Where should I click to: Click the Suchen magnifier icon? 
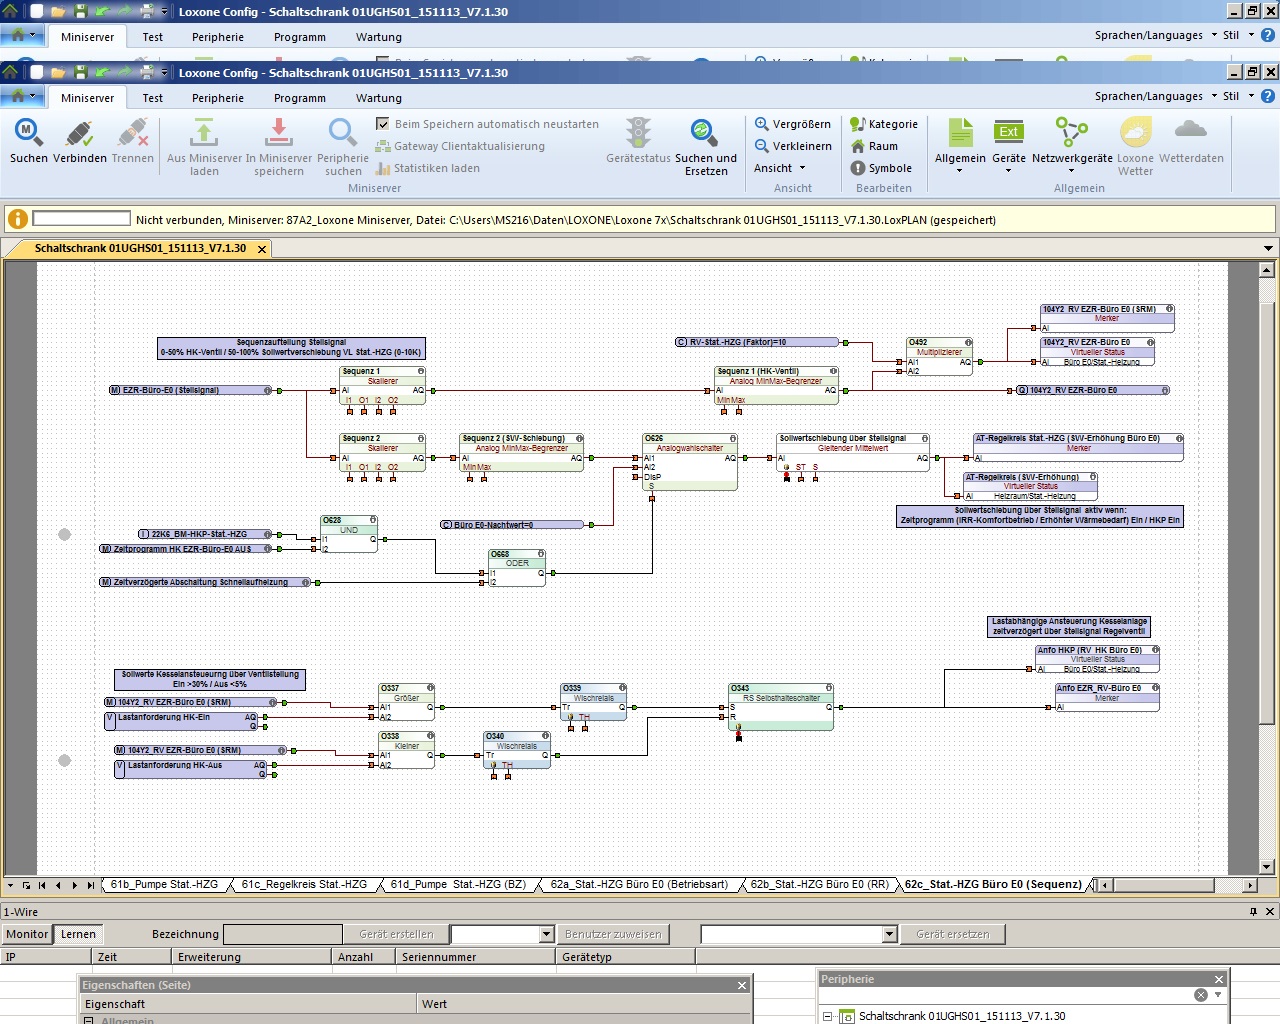28,133
